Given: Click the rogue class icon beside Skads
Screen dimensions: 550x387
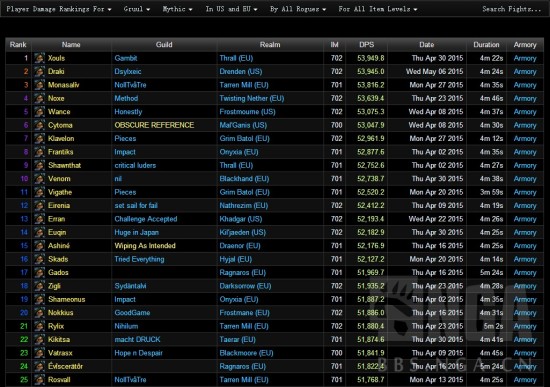Looking at the screenshot, I should pos(40,259).
